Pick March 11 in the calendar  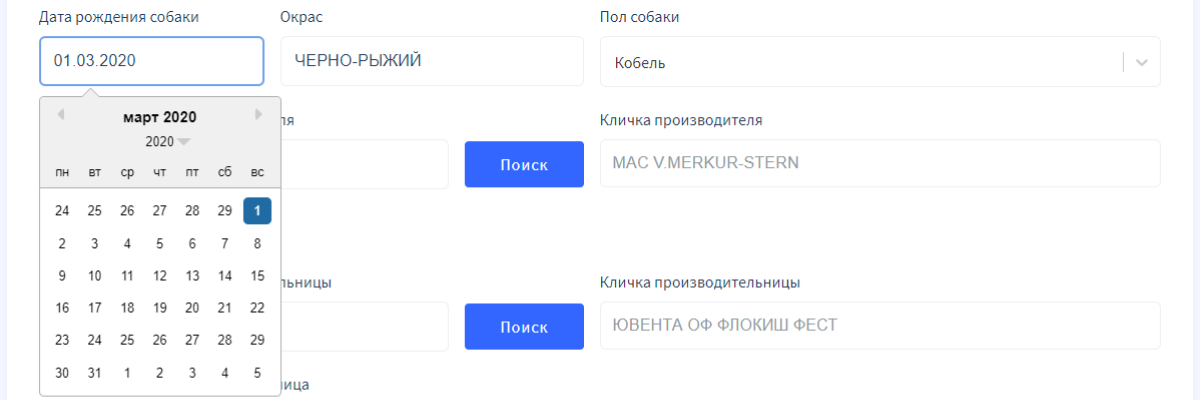click(x=127, y=275)
